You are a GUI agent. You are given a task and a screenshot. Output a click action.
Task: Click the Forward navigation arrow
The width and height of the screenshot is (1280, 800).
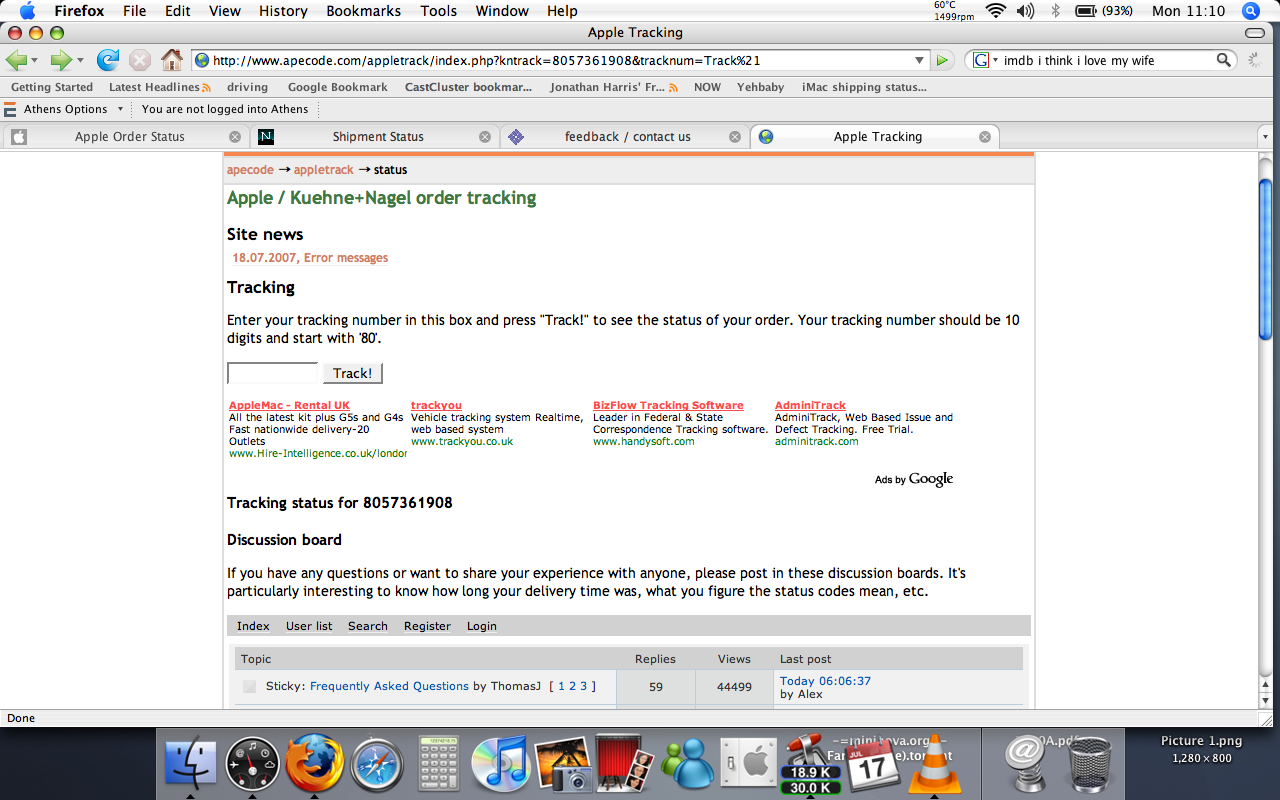[61, 60]
